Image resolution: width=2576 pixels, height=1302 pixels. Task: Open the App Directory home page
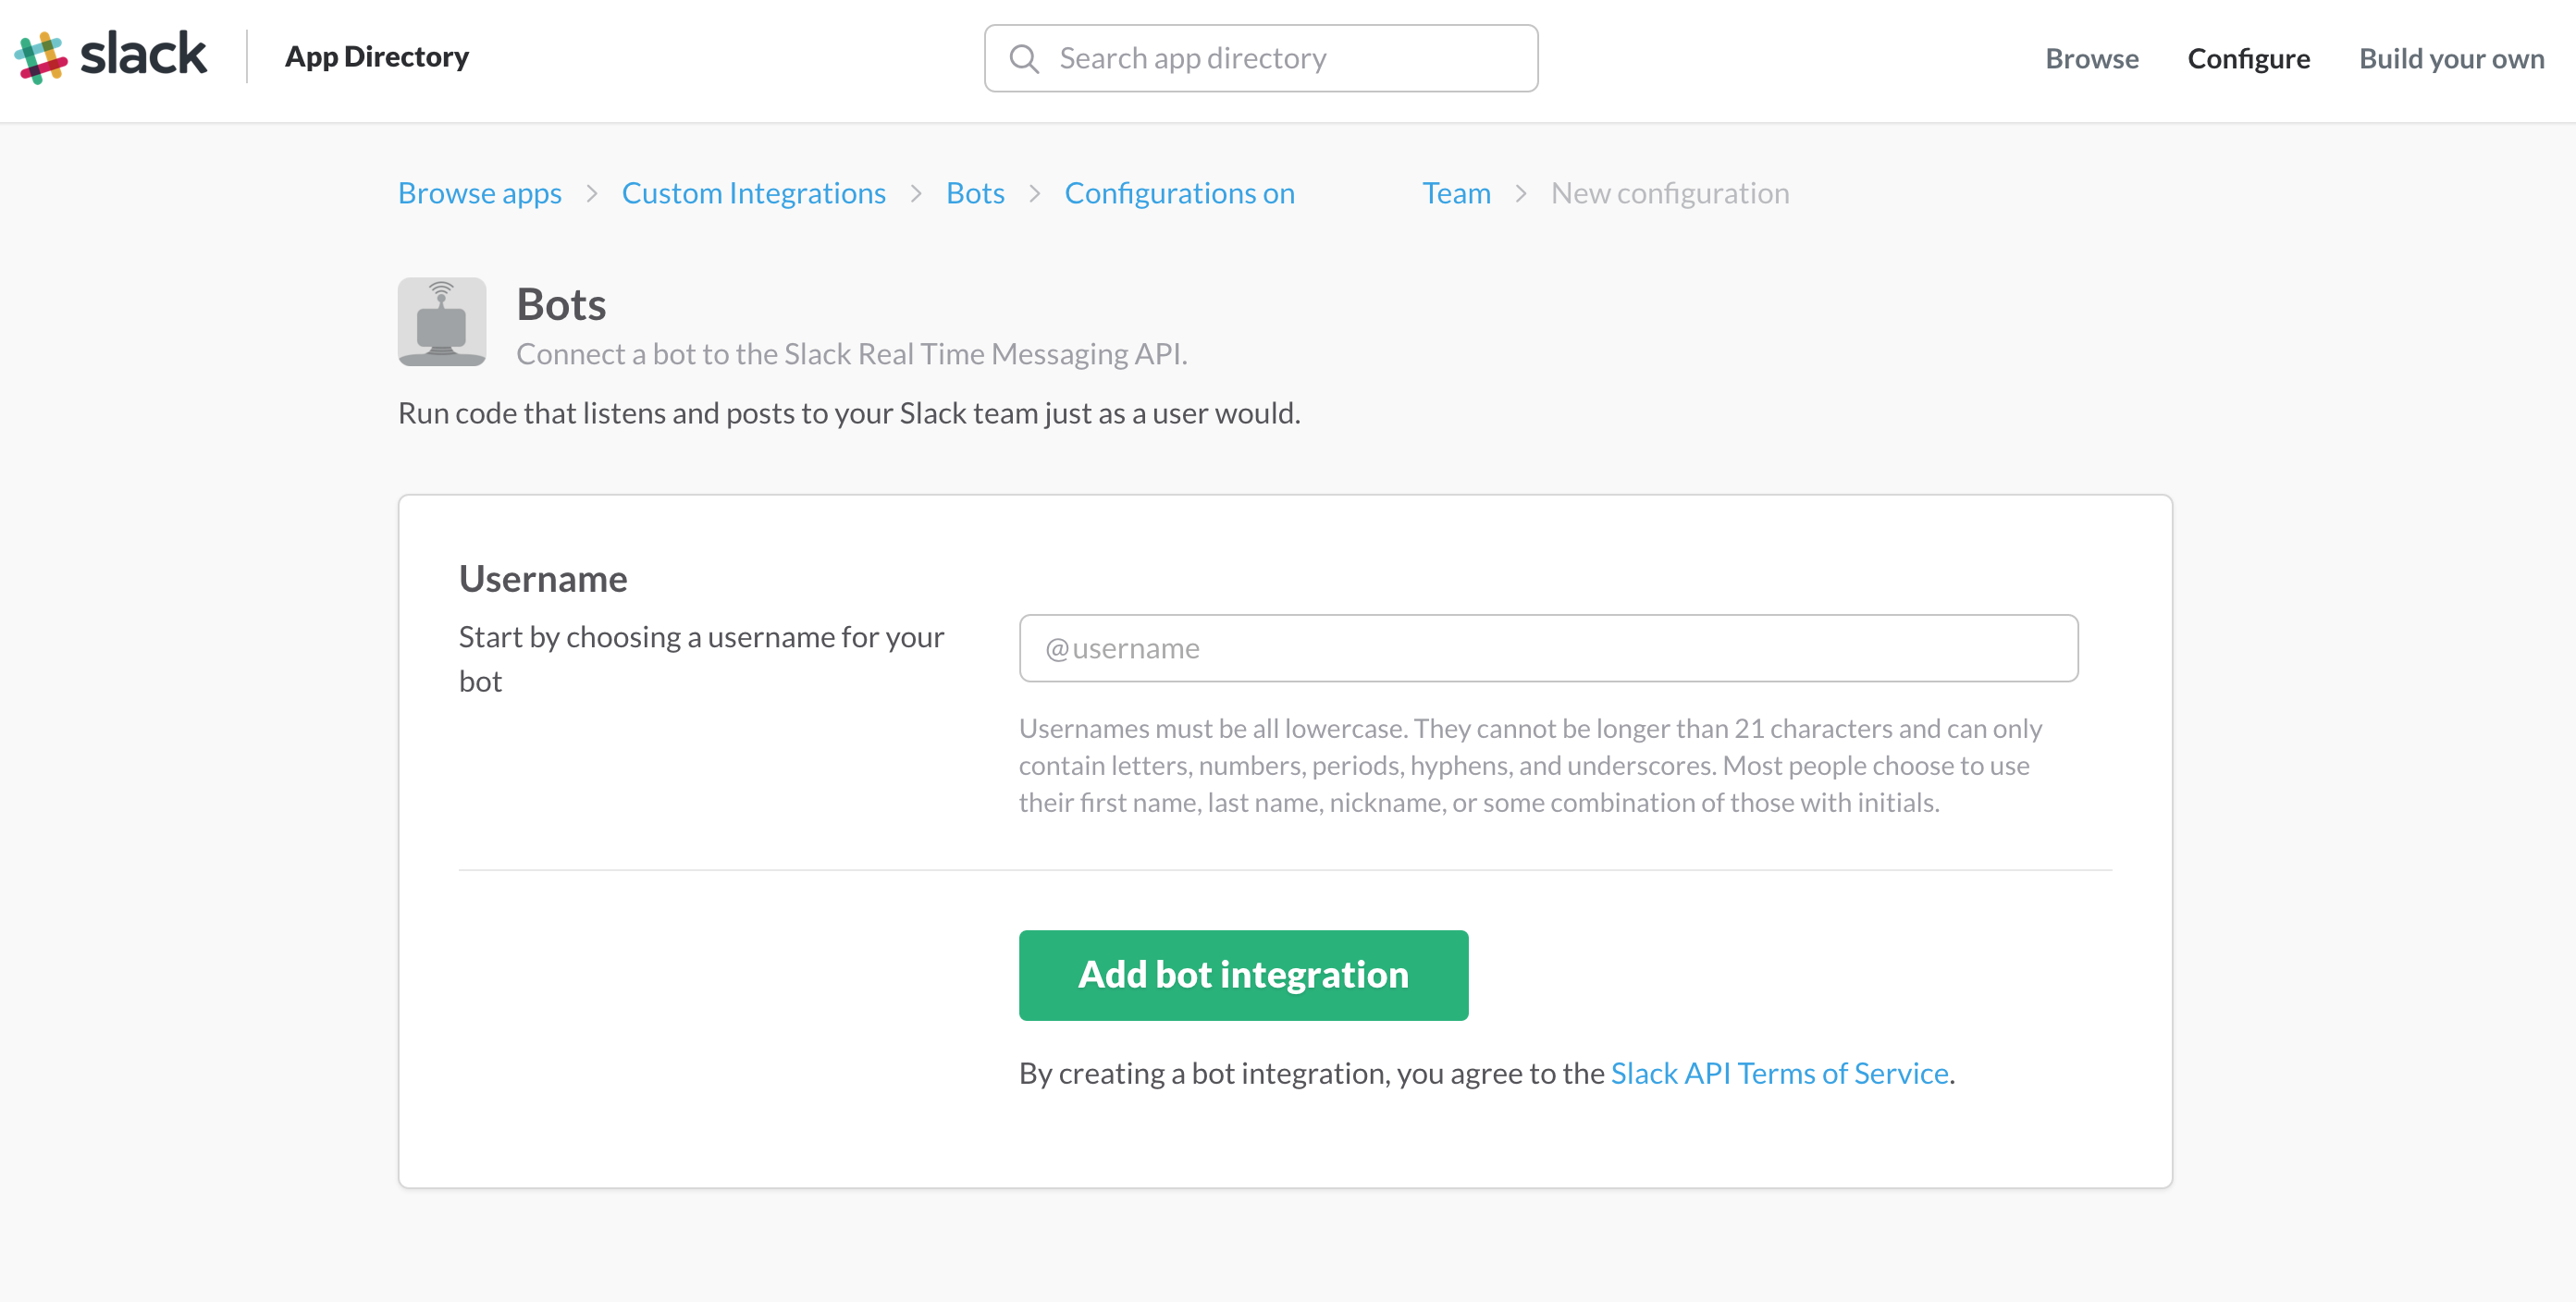click(376, 57)
